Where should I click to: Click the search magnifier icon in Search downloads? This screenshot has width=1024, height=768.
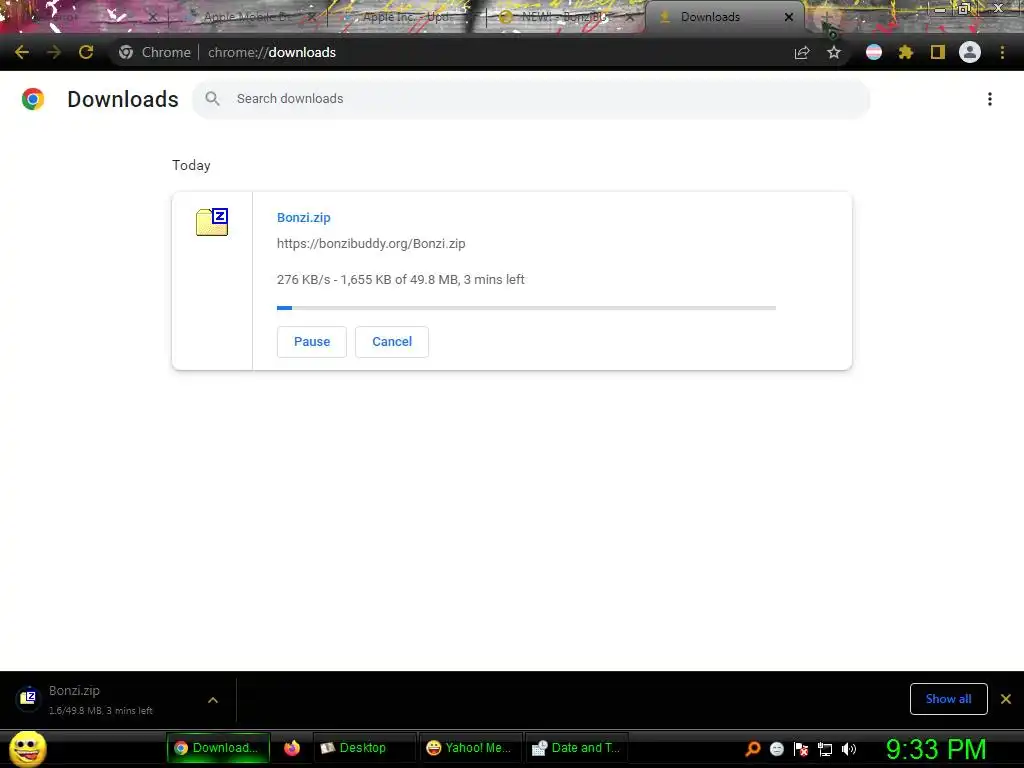(212, 99)
